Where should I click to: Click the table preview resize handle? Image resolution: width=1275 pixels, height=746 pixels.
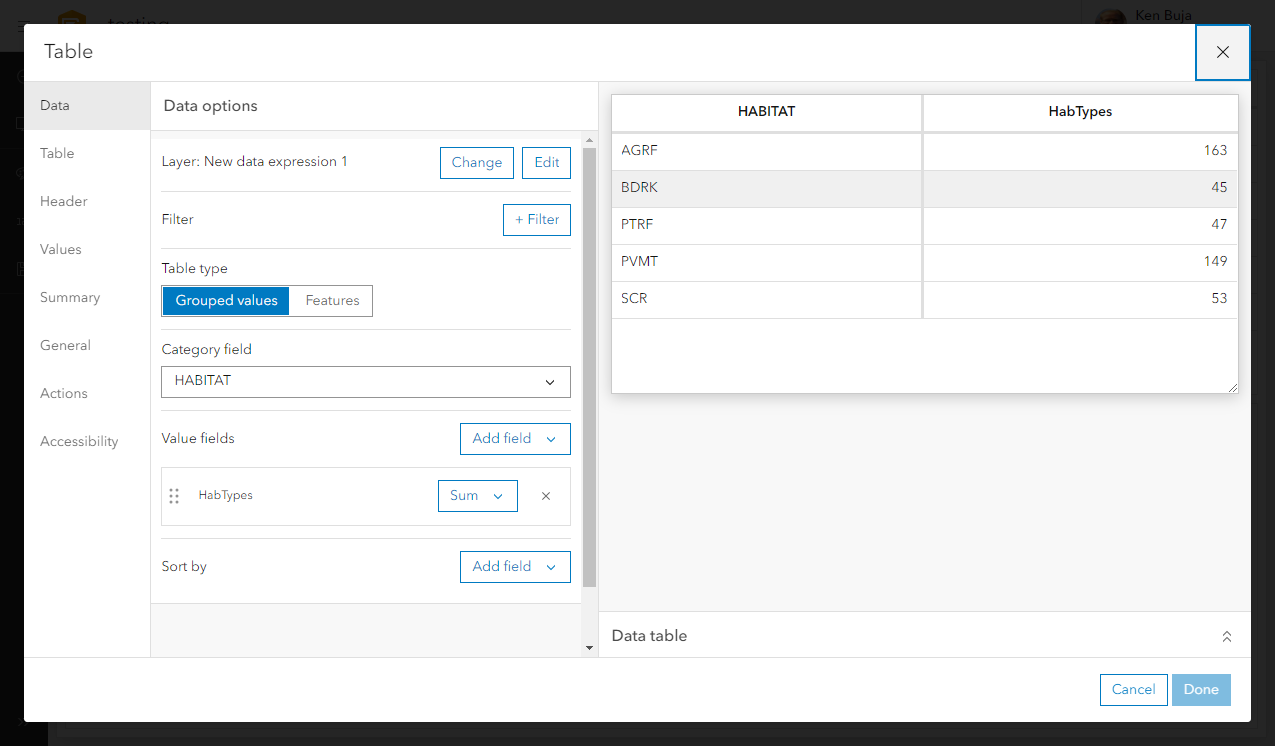[1233, 387]
